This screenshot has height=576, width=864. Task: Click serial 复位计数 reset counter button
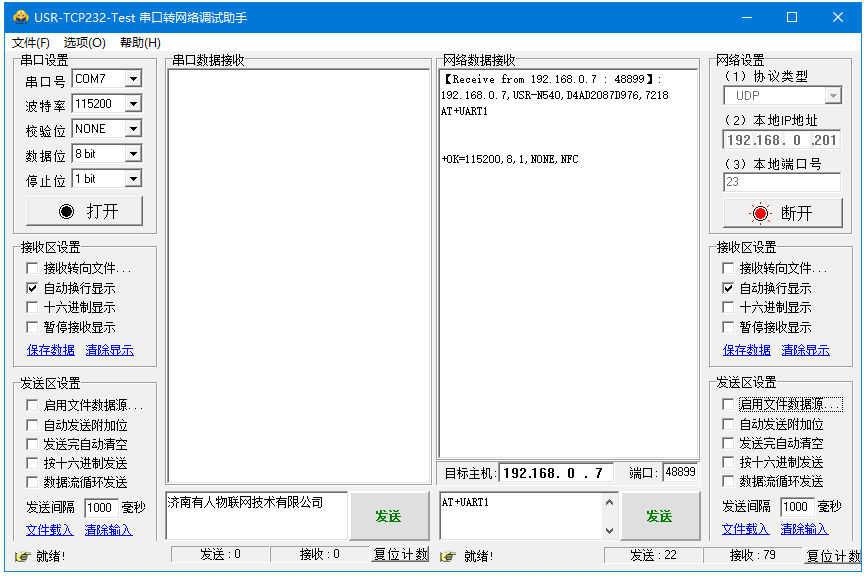(x=401, y=555)
